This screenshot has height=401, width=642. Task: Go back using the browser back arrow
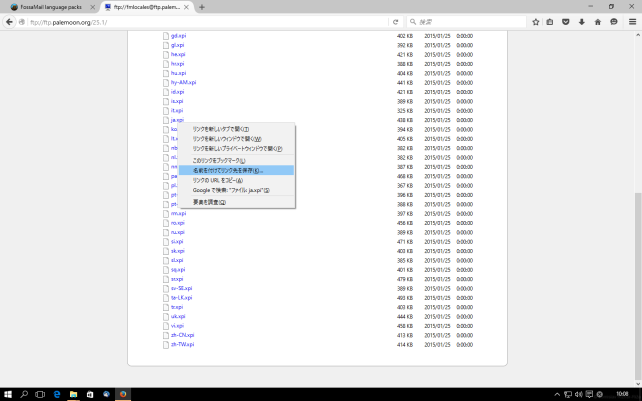coord(9,22)
